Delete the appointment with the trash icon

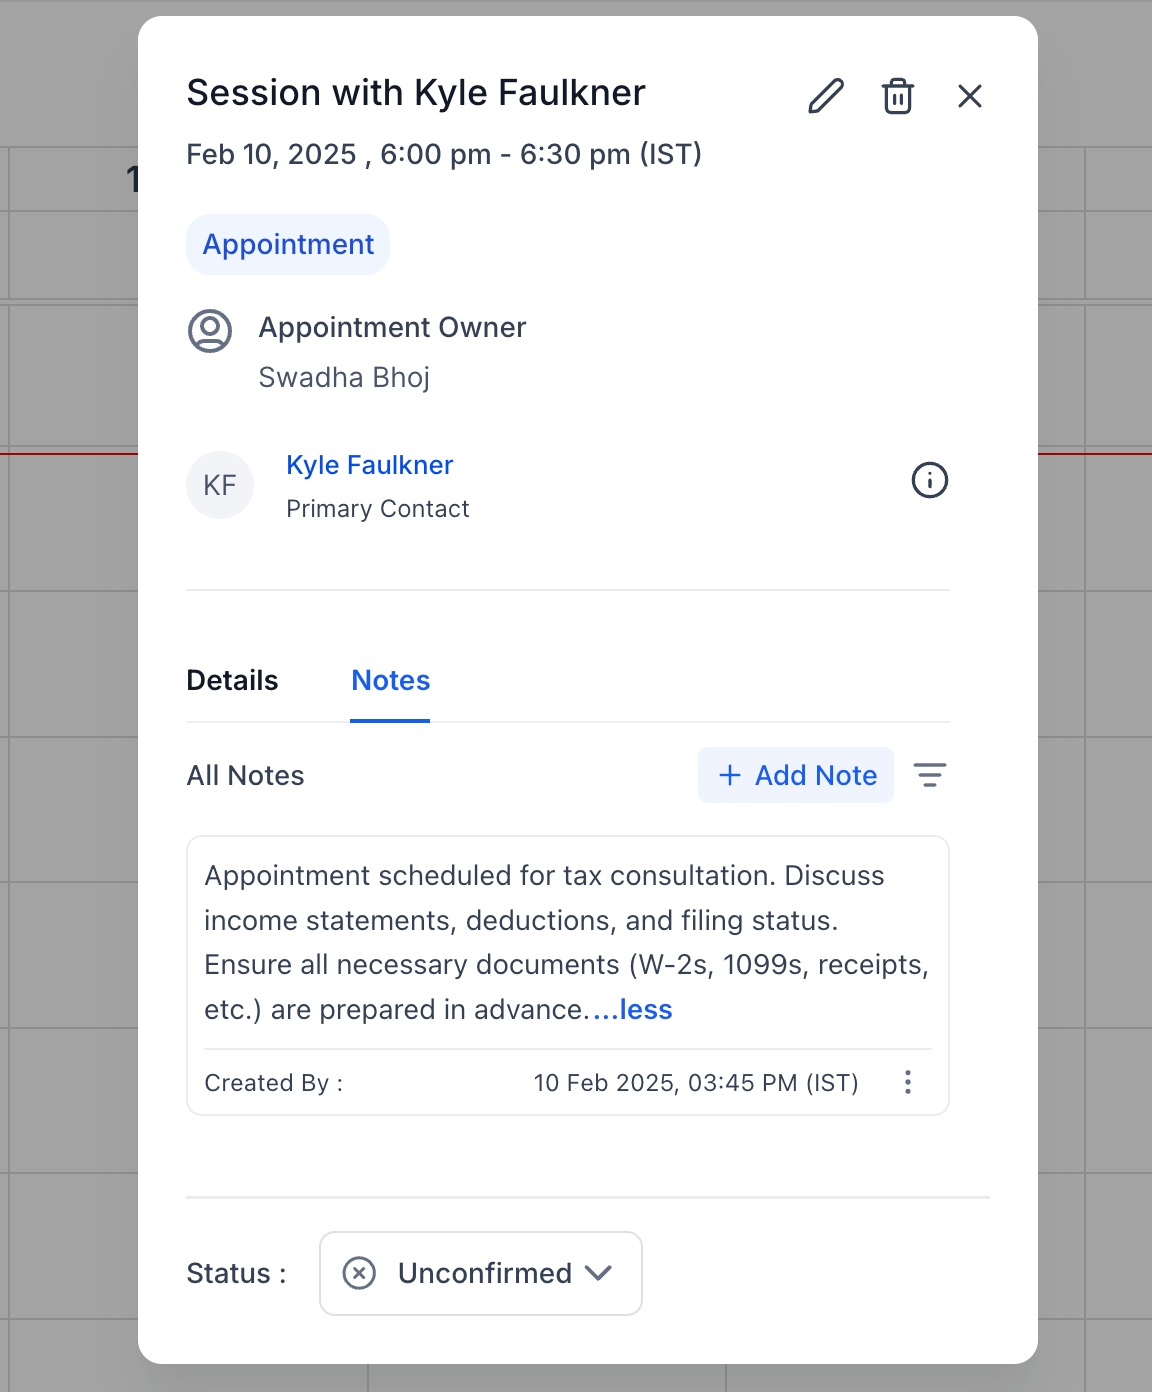[897, 96]
